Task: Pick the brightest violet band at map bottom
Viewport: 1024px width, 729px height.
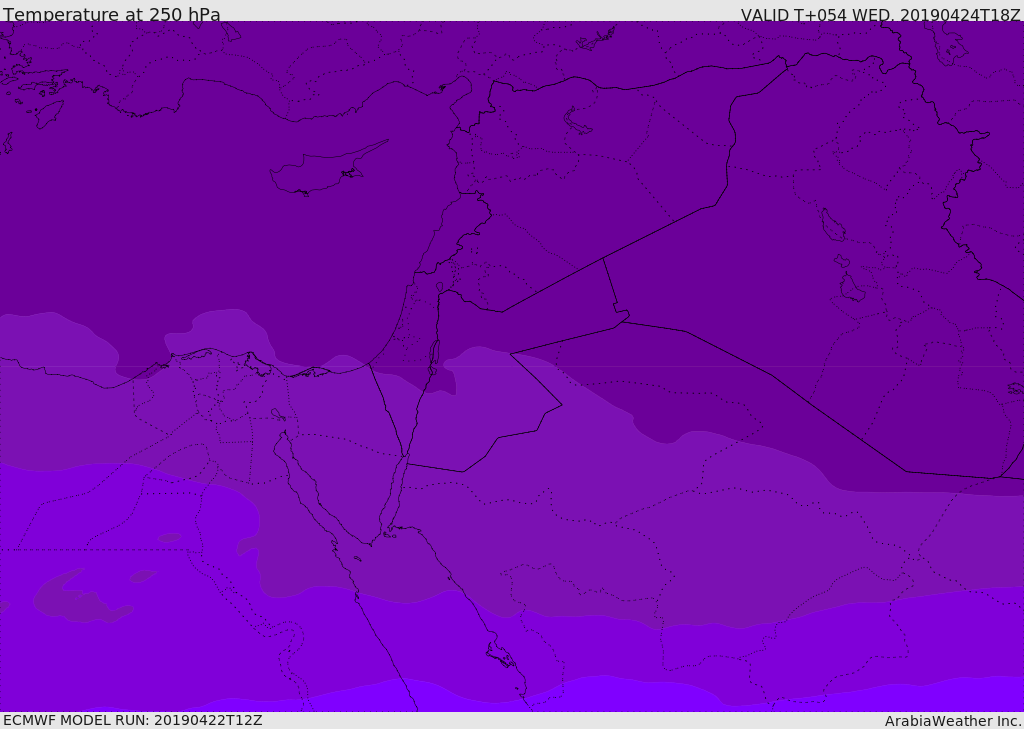Action: click(600, 695)
